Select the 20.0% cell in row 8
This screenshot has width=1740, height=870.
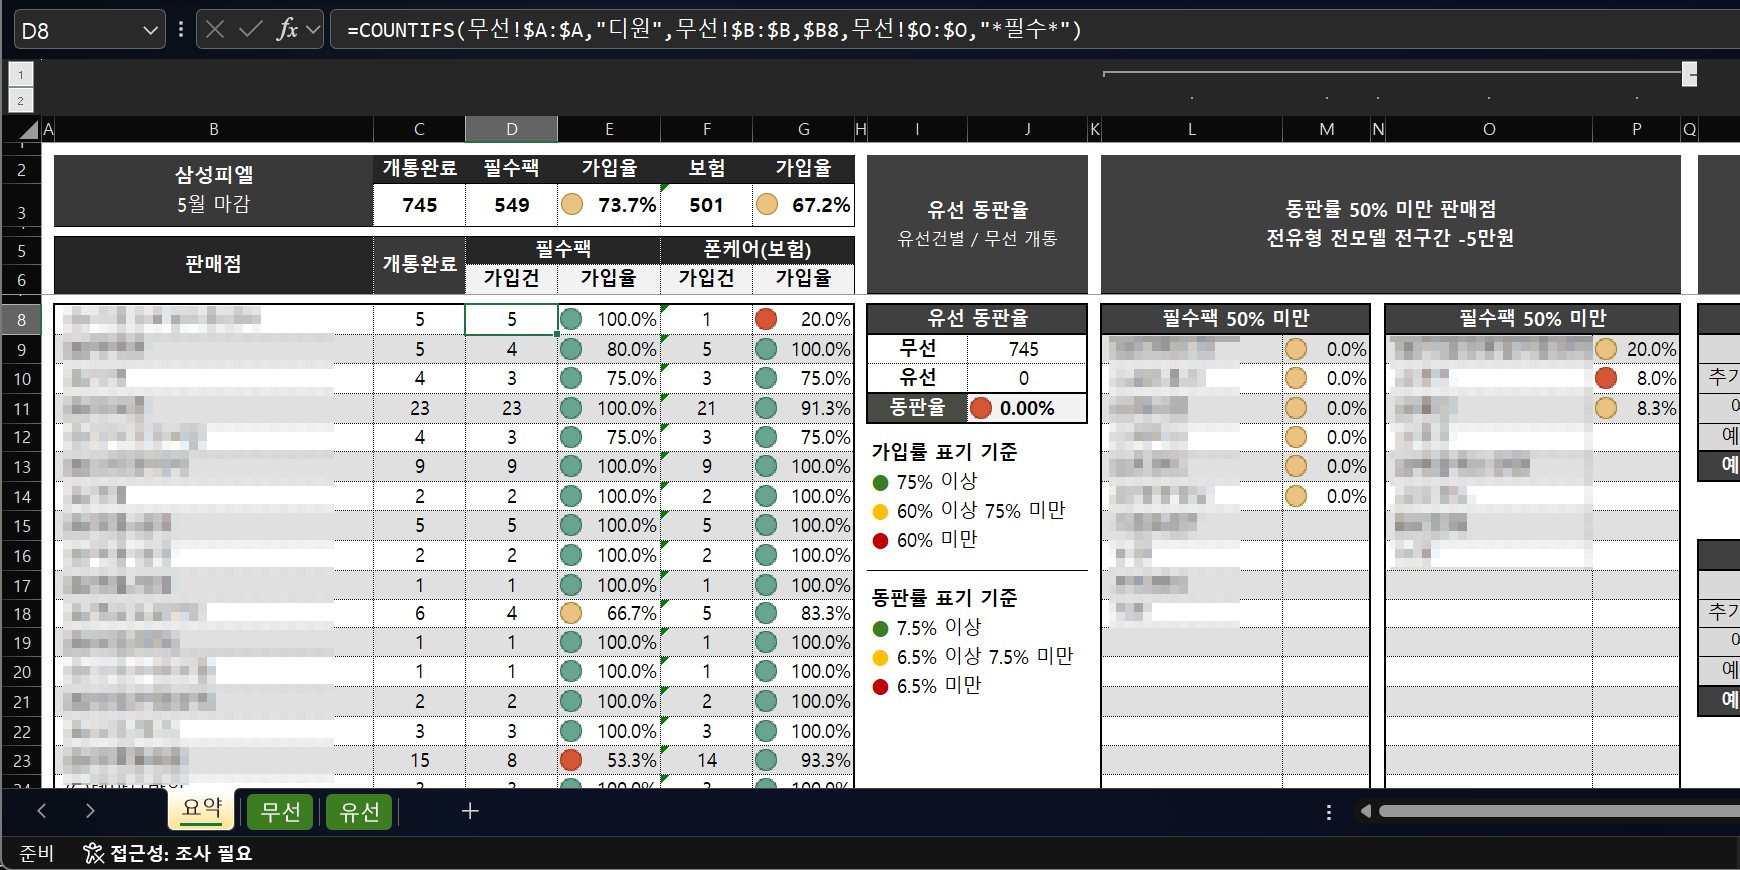[x=803, y=320]
